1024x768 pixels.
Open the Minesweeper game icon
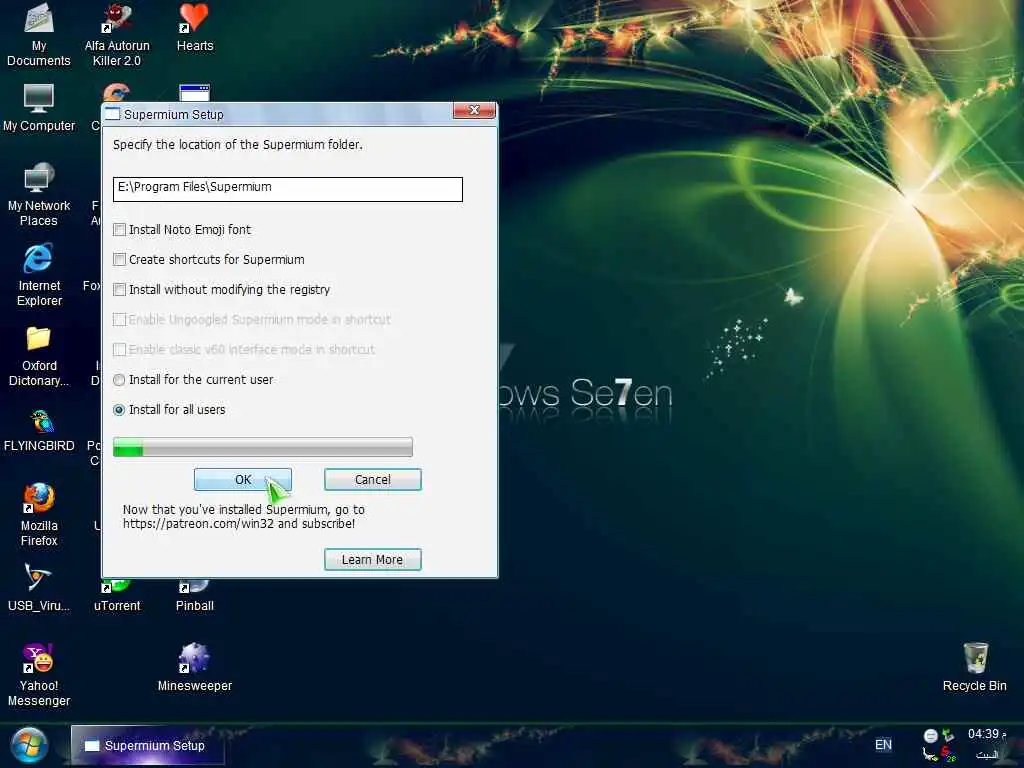(195, 667)
